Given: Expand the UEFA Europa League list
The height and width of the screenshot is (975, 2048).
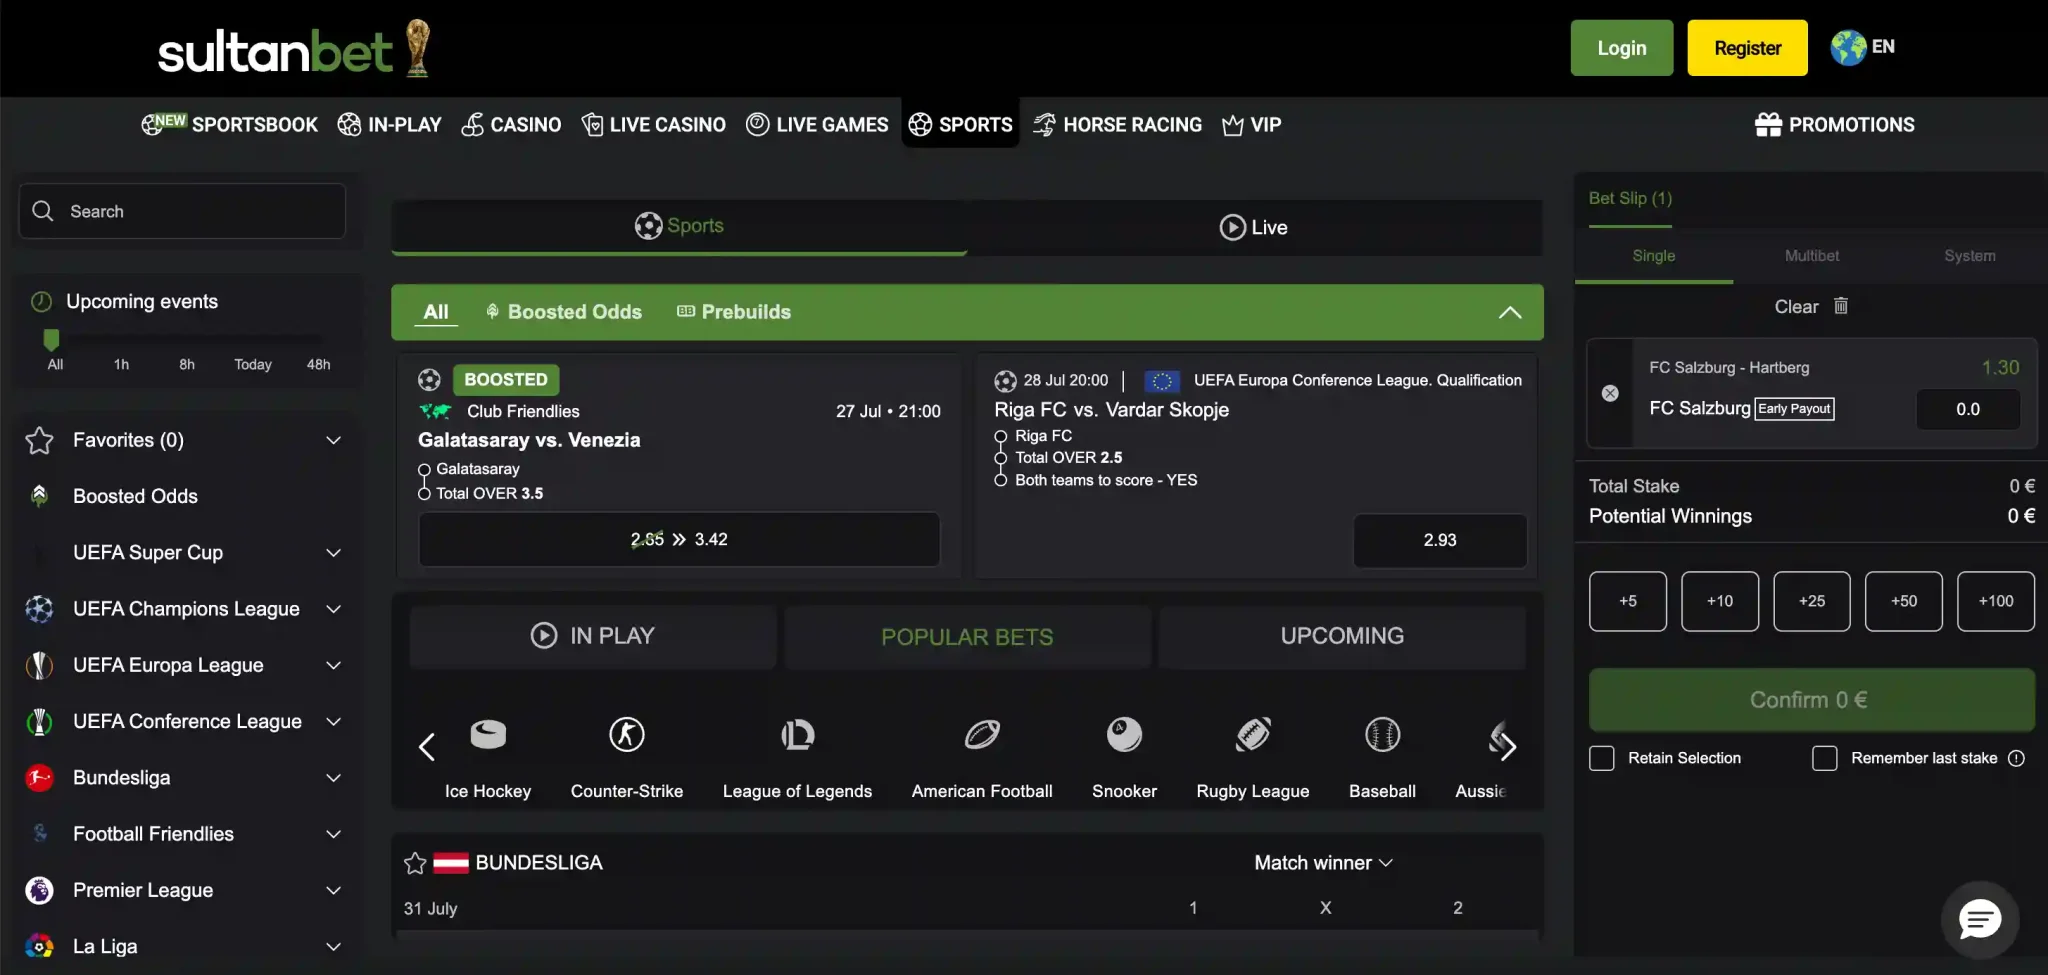Looking at the screenshot, I should click(x=334, y=665).
